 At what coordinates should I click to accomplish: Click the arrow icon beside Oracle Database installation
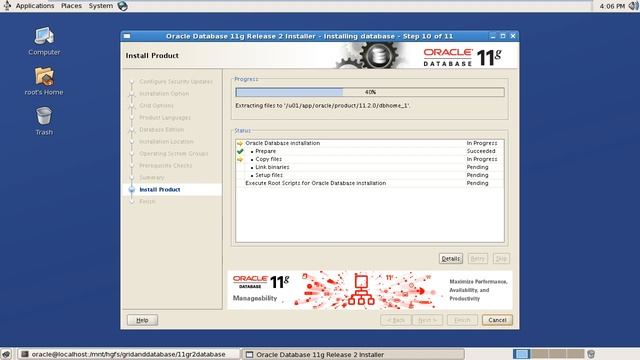[240, 143]
